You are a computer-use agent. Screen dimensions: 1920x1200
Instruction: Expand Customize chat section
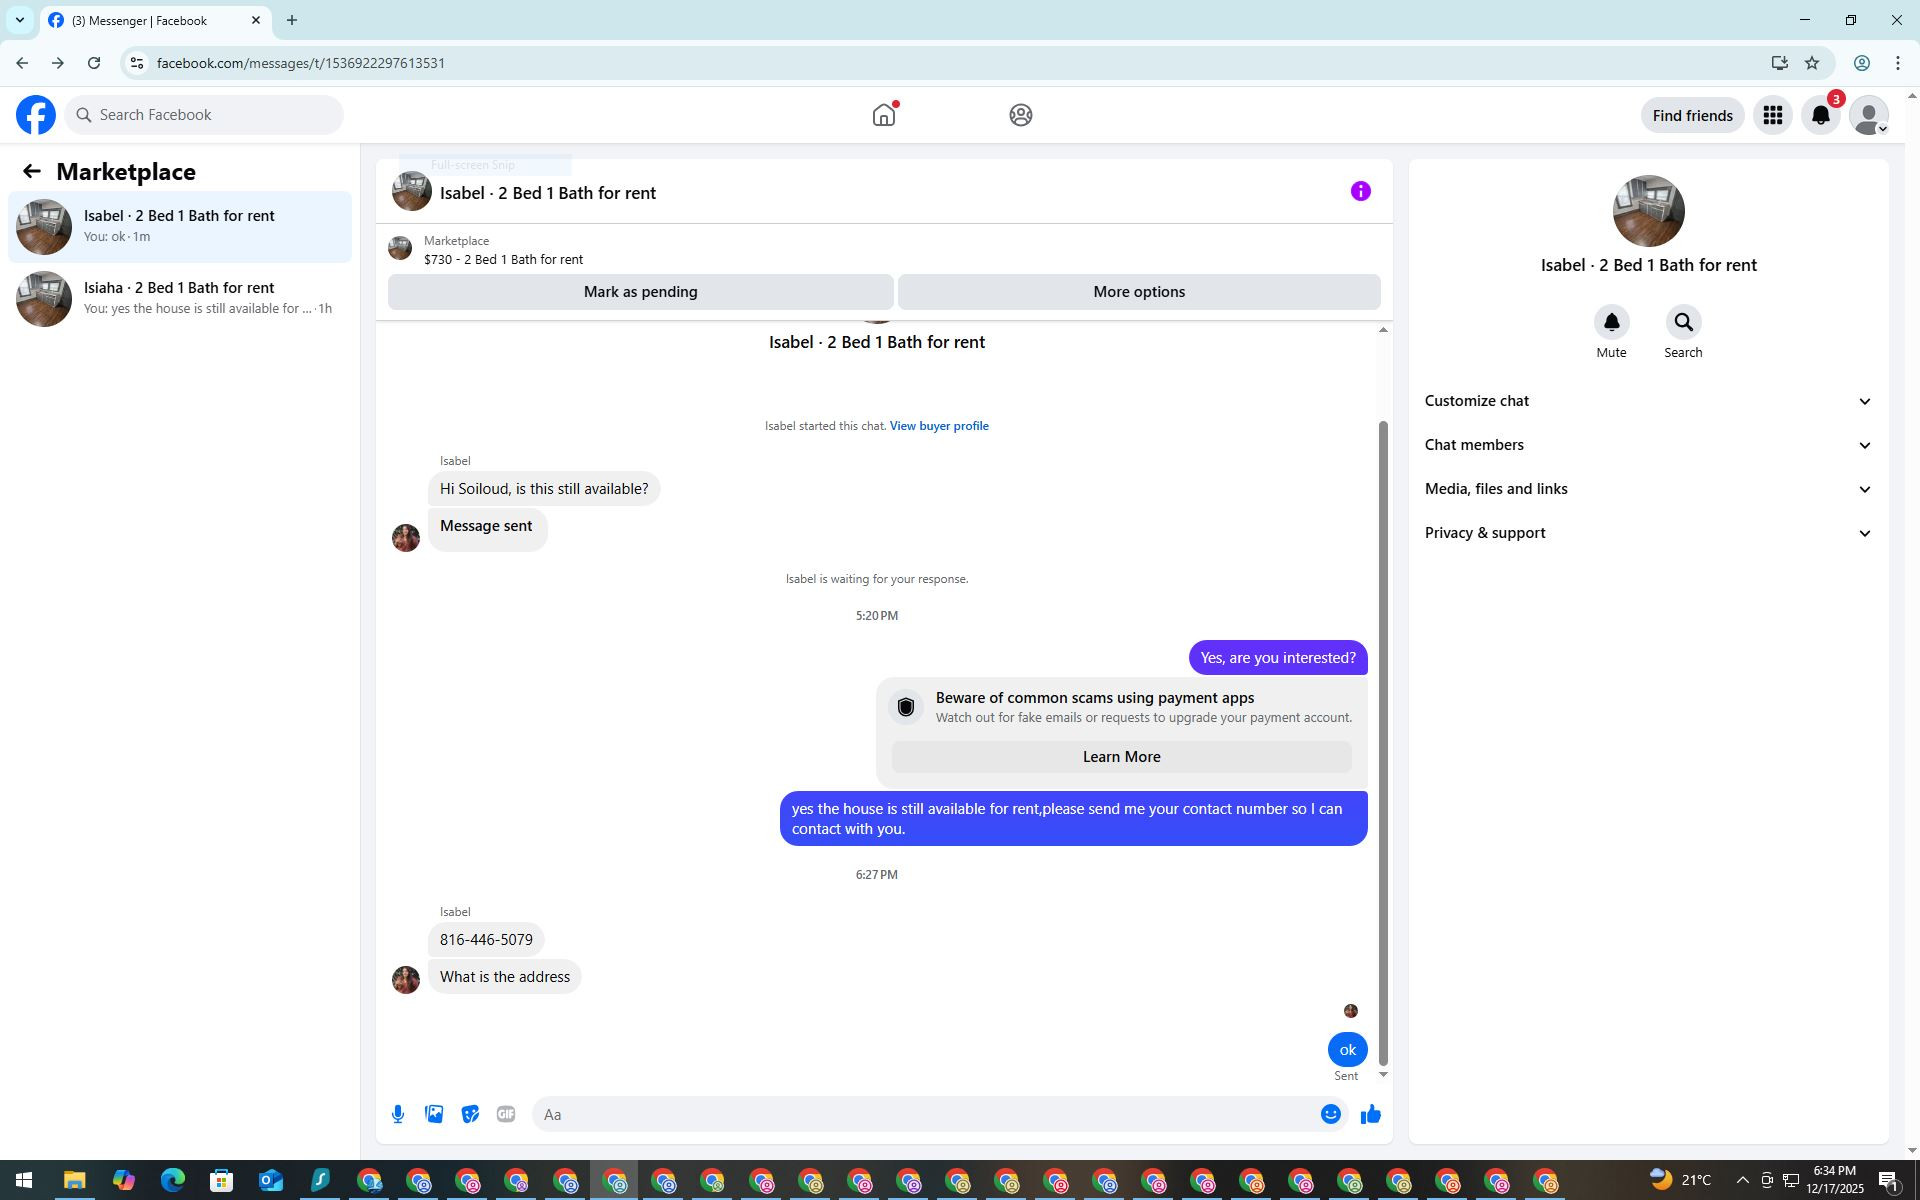1648,401
